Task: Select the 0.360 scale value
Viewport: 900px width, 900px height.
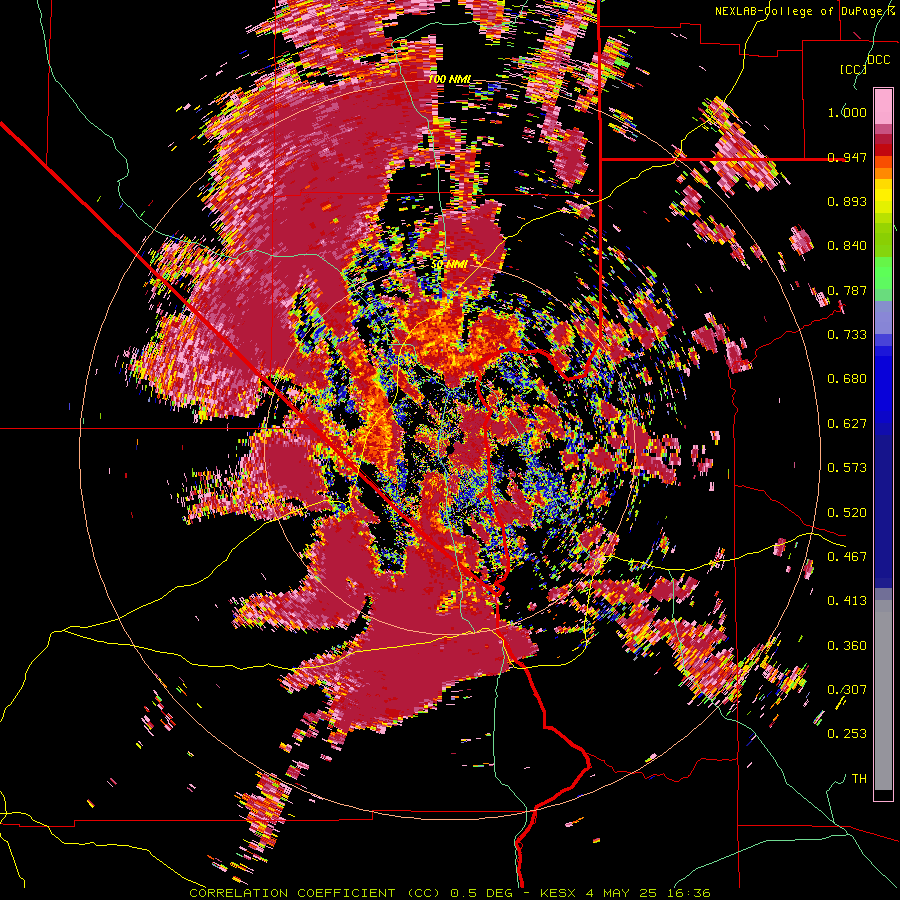Action: tap(847, 645)
